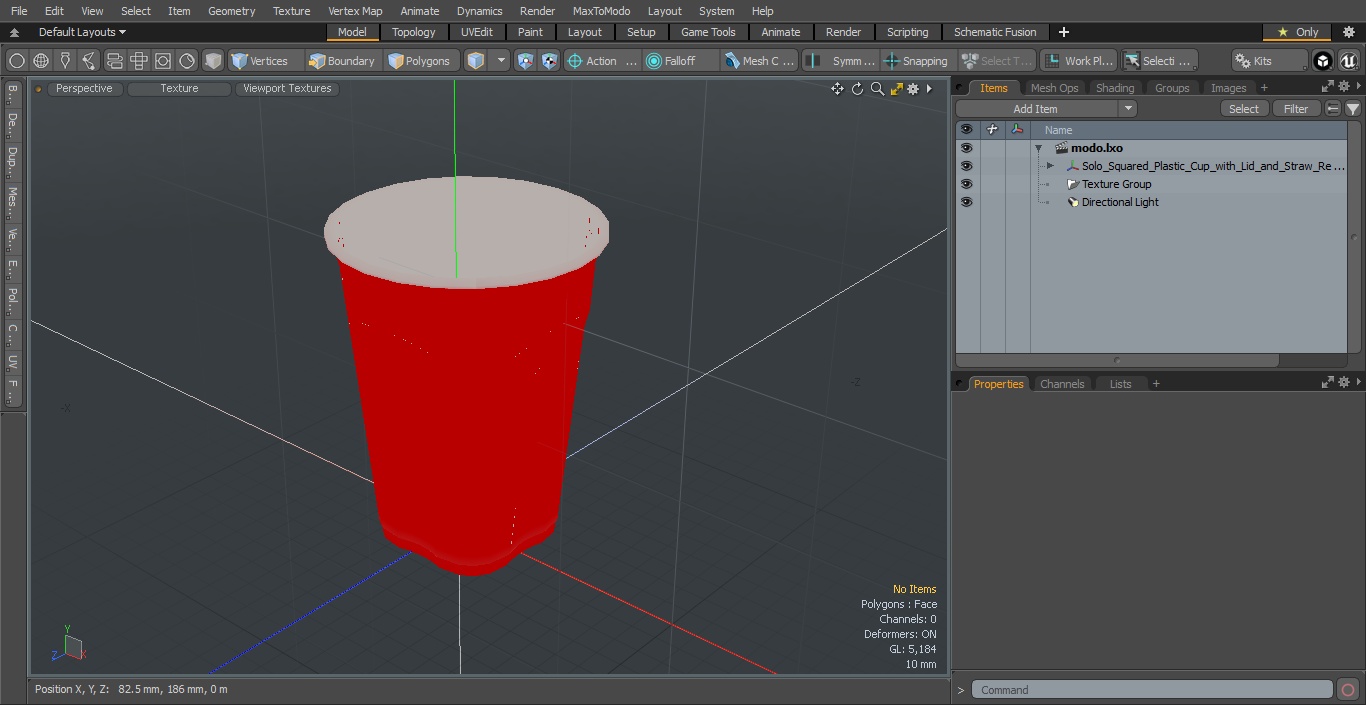Open the File menu
This screenshot has height=705, width=1366.
19,11
